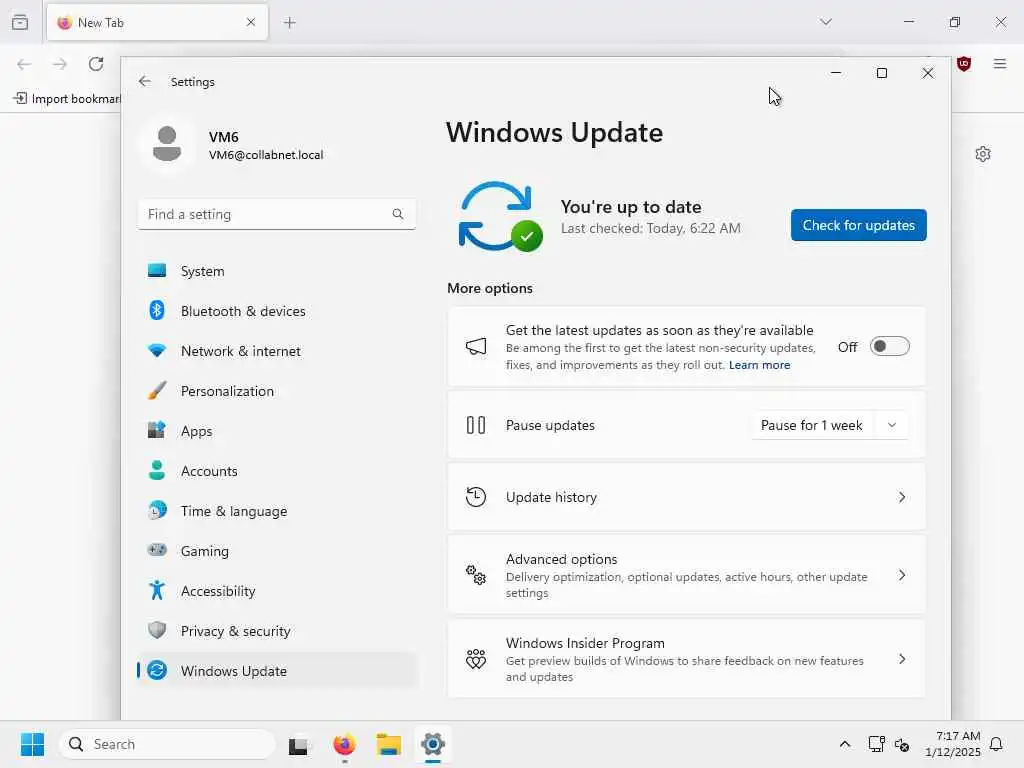
Task: Select Apps text in the sidebar
Action: (197, 431)
